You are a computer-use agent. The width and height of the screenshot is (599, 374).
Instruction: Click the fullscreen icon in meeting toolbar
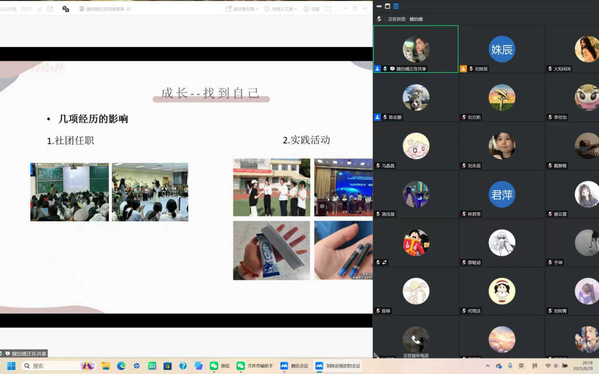pyautogui.click(x=328, y=9)
